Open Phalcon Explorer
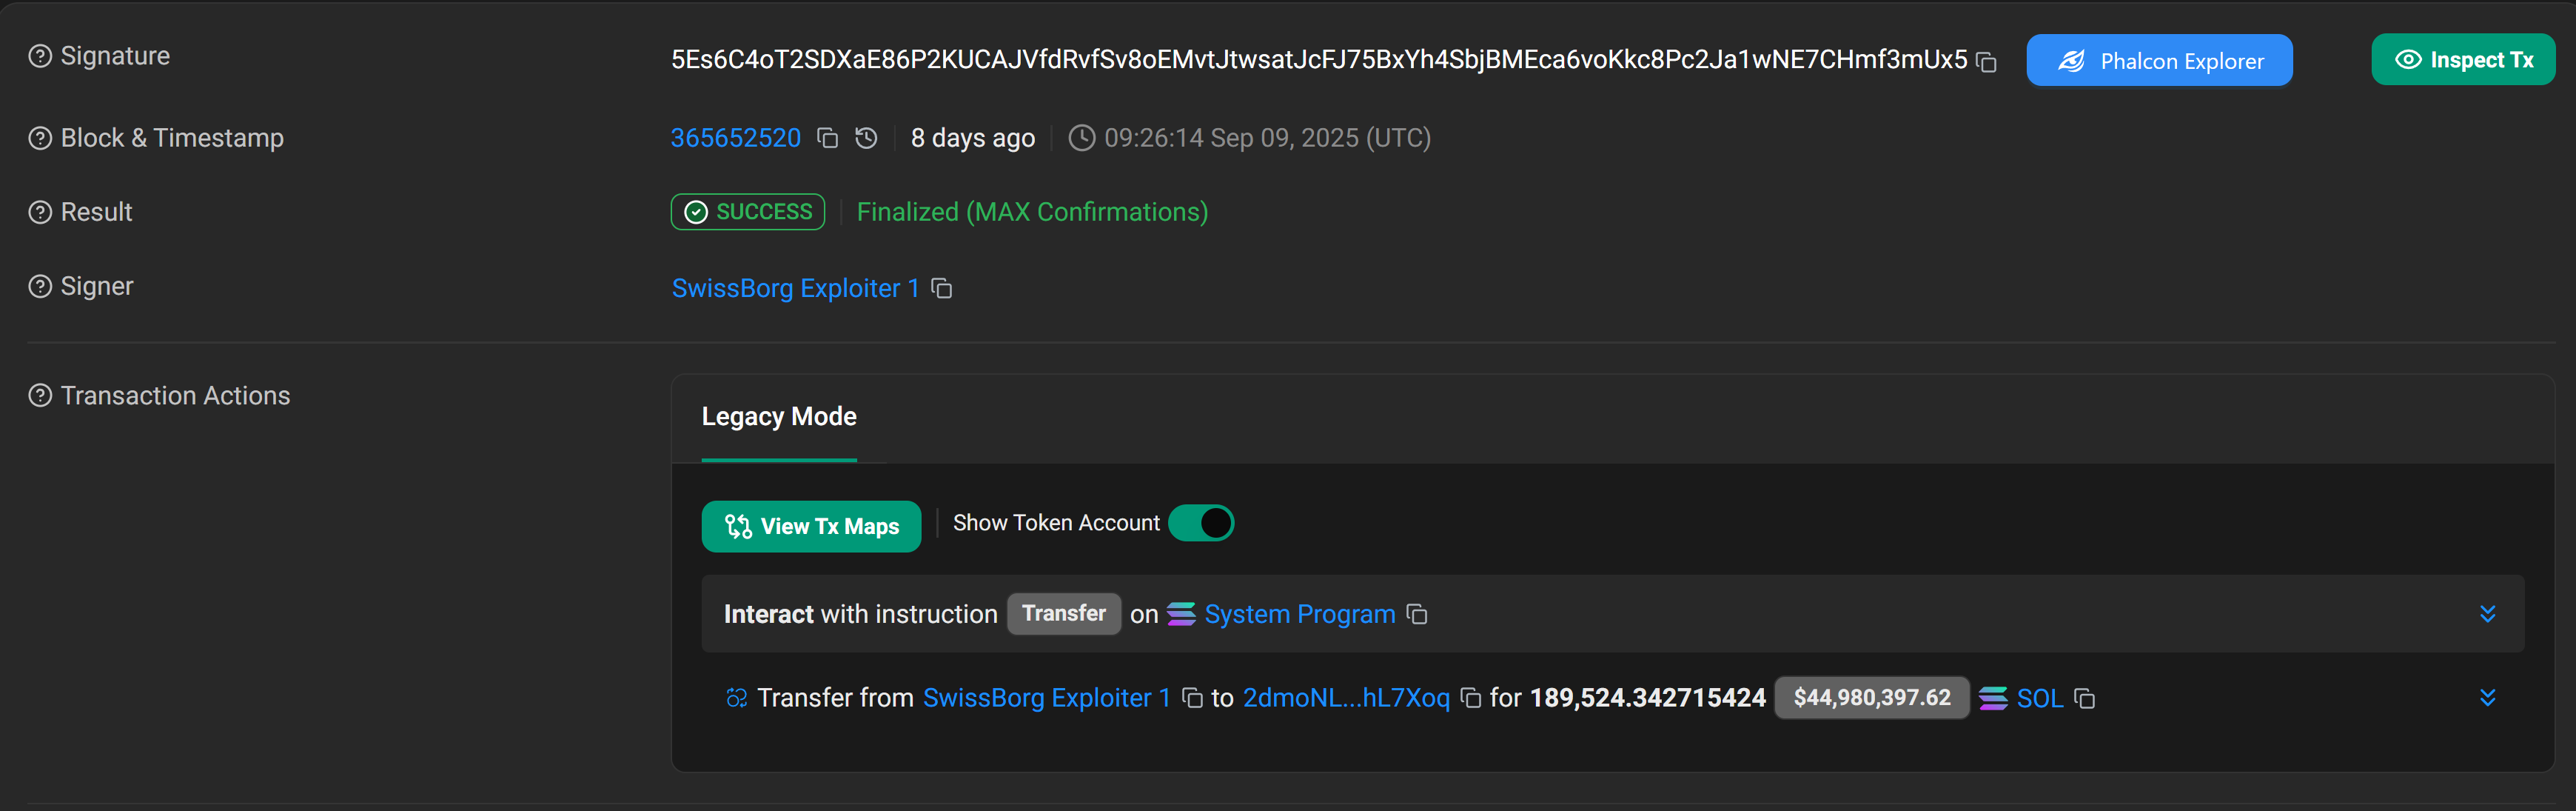Image resolution: width=2576 pixels, height=811 pixels. click(x=2159, y=61)
